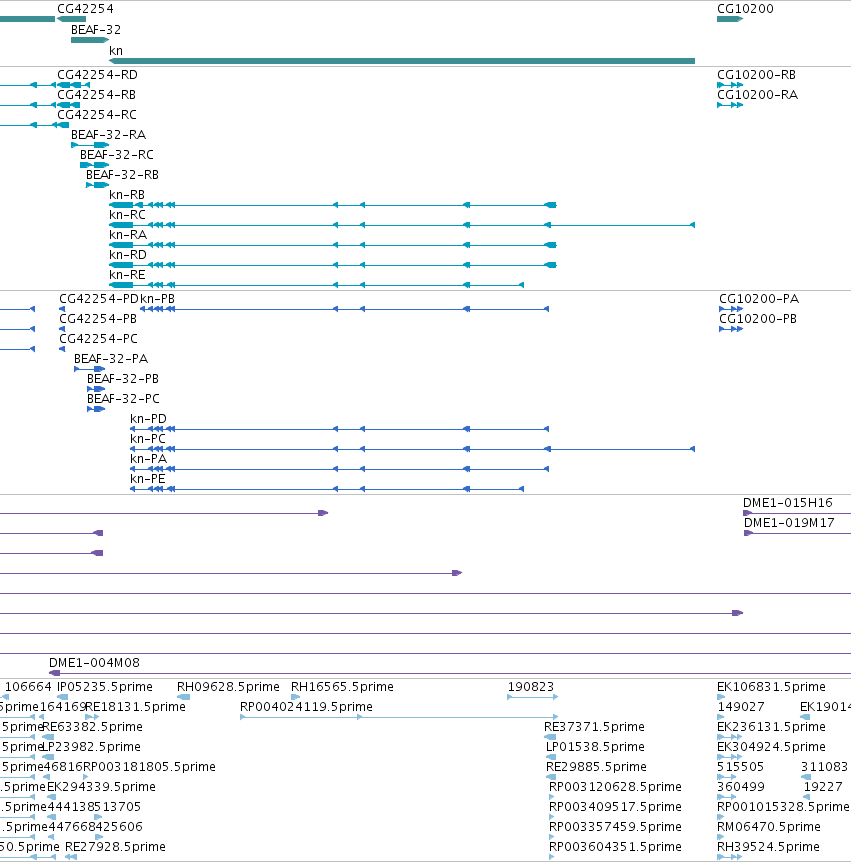Click the RE37371.5prime EST label
Image resolution: width=851 pixels, height=862 pixels.
[594, 726]
